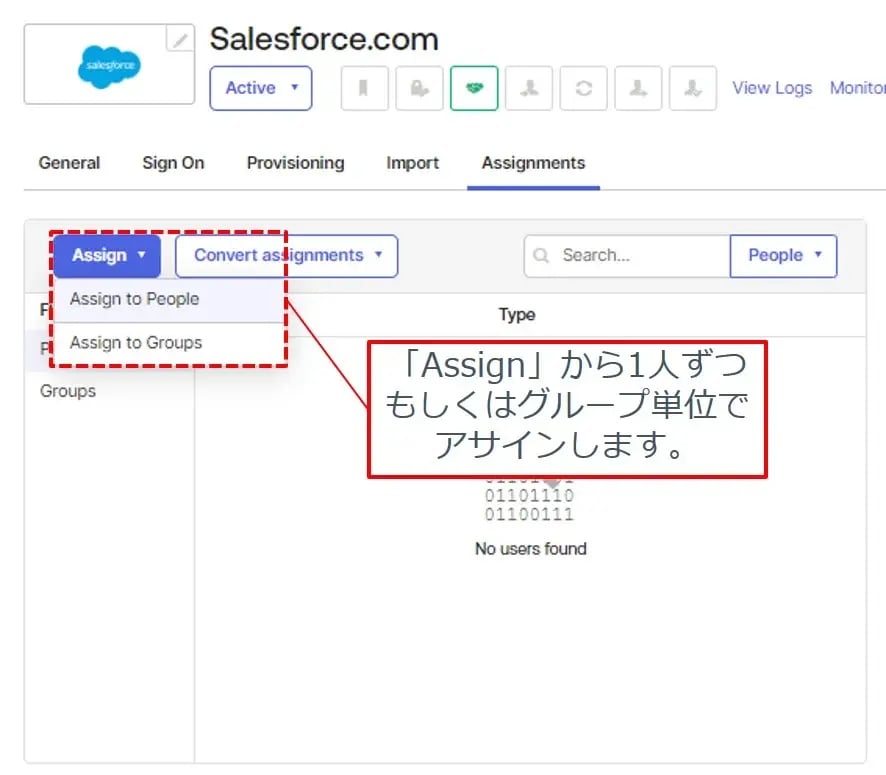This screenshot has height=775, width=886.
Task: Click the magnifier icon in the search box
Action: click(541, 256)
